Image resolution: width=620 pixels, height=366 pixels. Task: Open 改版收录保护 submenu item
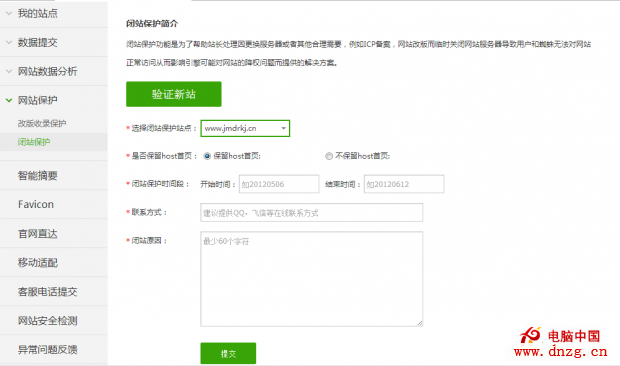point(42,123)
